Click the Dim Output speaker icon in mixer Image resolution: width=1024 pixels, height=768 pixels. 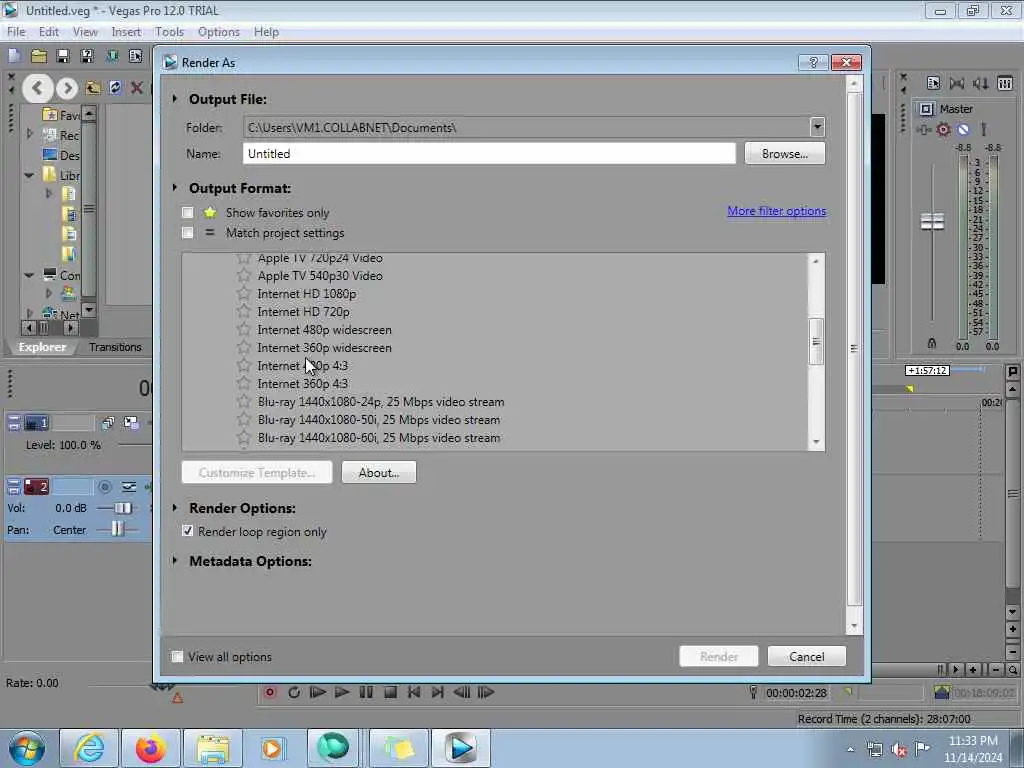[980, 84]
